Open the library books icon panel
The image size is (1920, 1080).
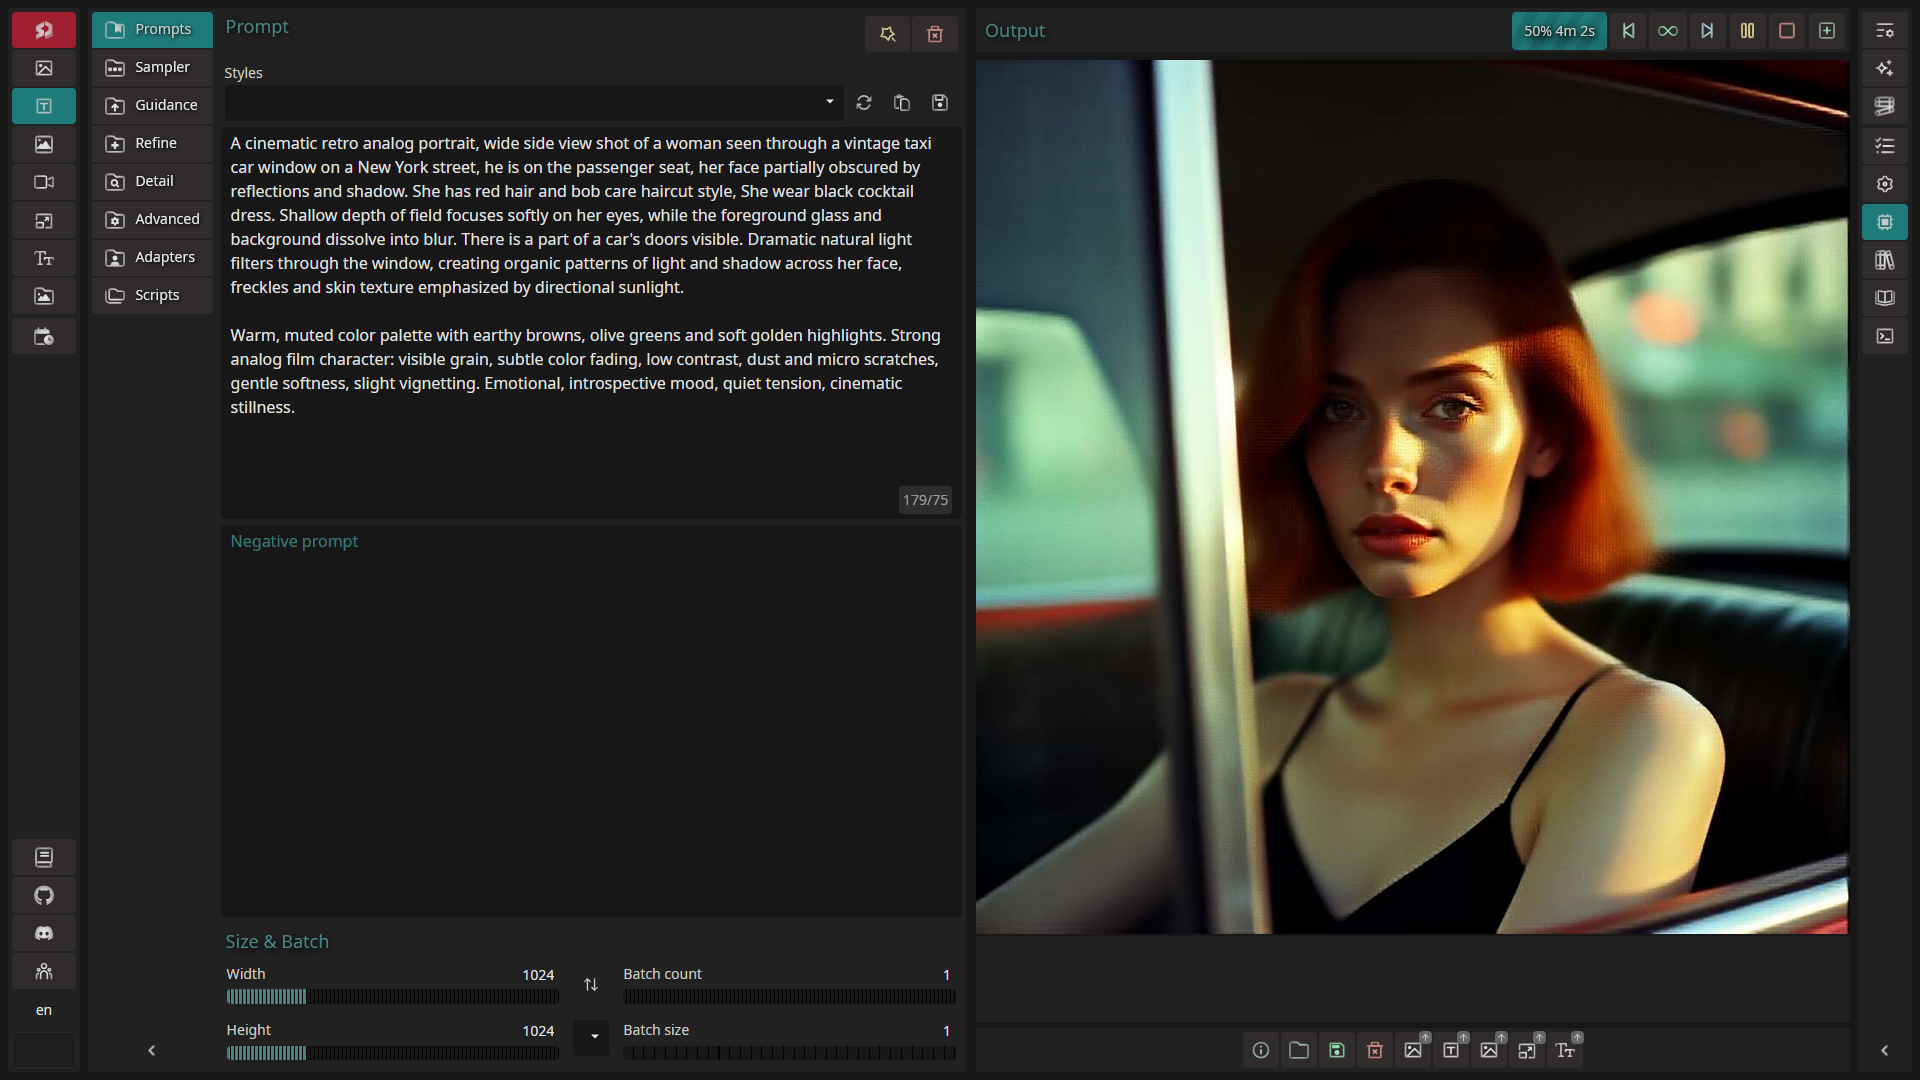[1884, 260]
